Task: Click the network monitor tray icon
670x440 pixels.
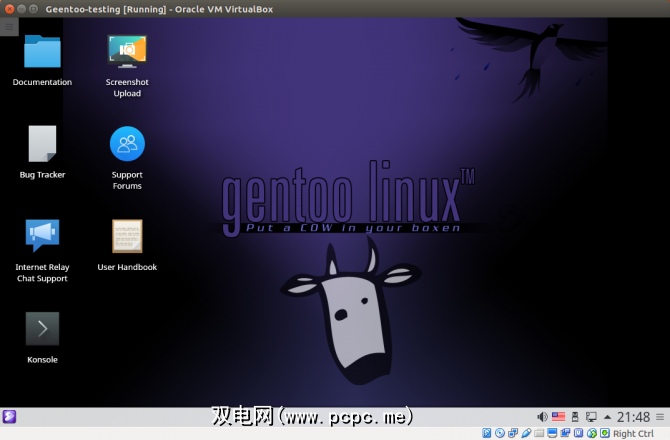Action: 591,417
